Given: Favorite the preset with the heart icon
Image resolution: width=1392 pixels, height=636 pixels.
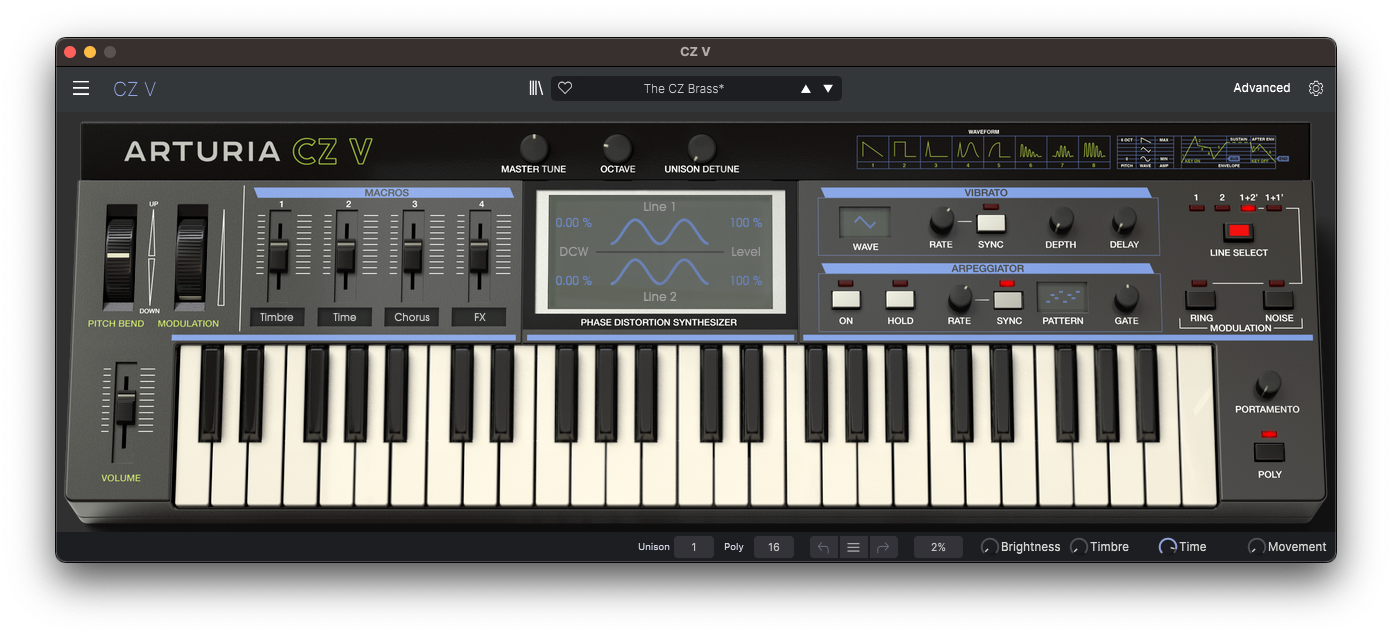Looking at the screenshot, I should [x=564, y=88].
